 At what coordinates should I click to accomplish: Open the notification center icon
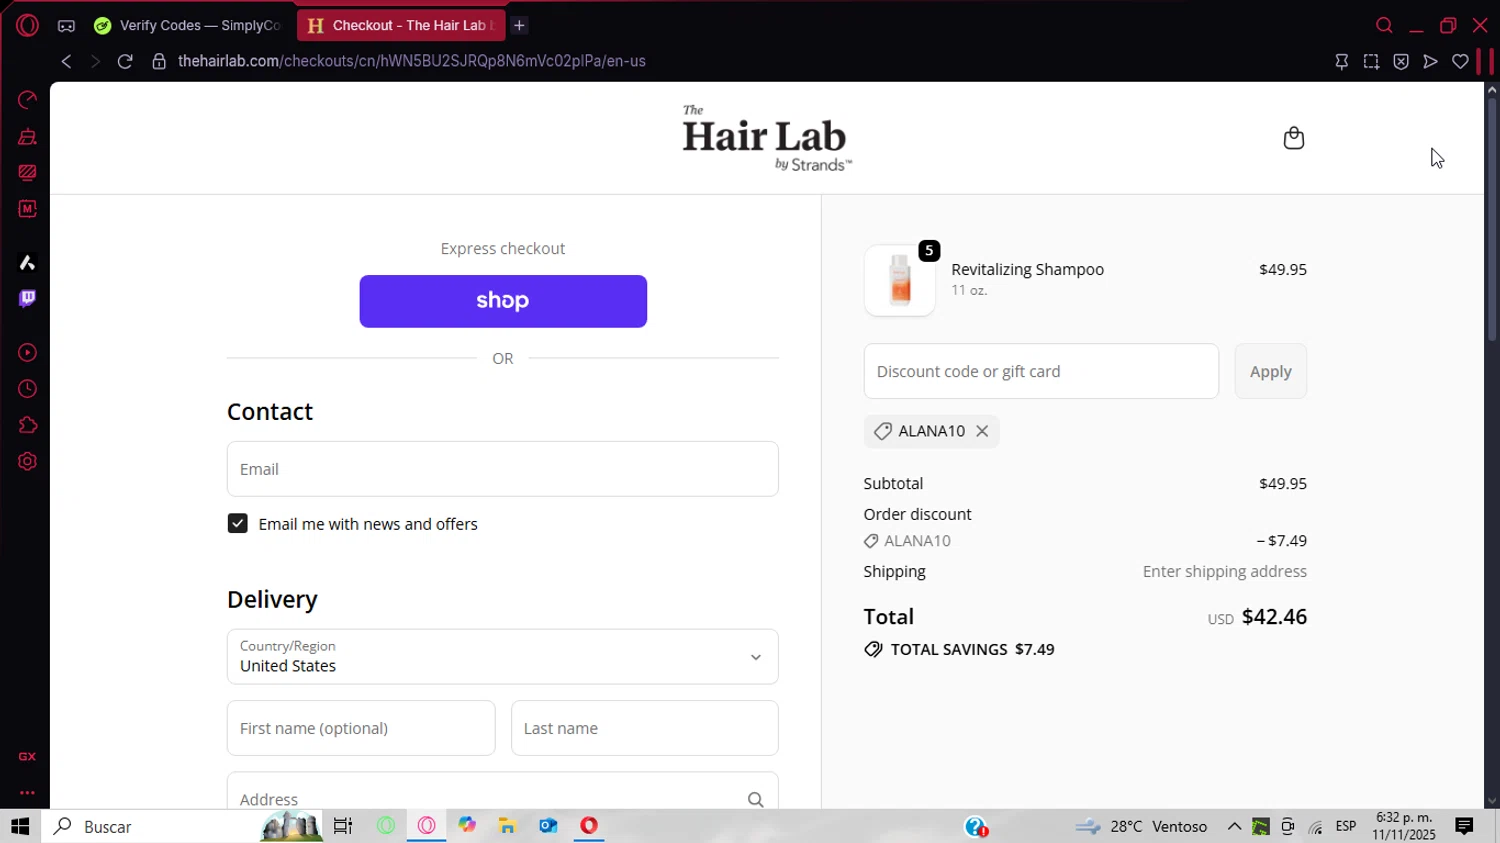point(1464,826)
